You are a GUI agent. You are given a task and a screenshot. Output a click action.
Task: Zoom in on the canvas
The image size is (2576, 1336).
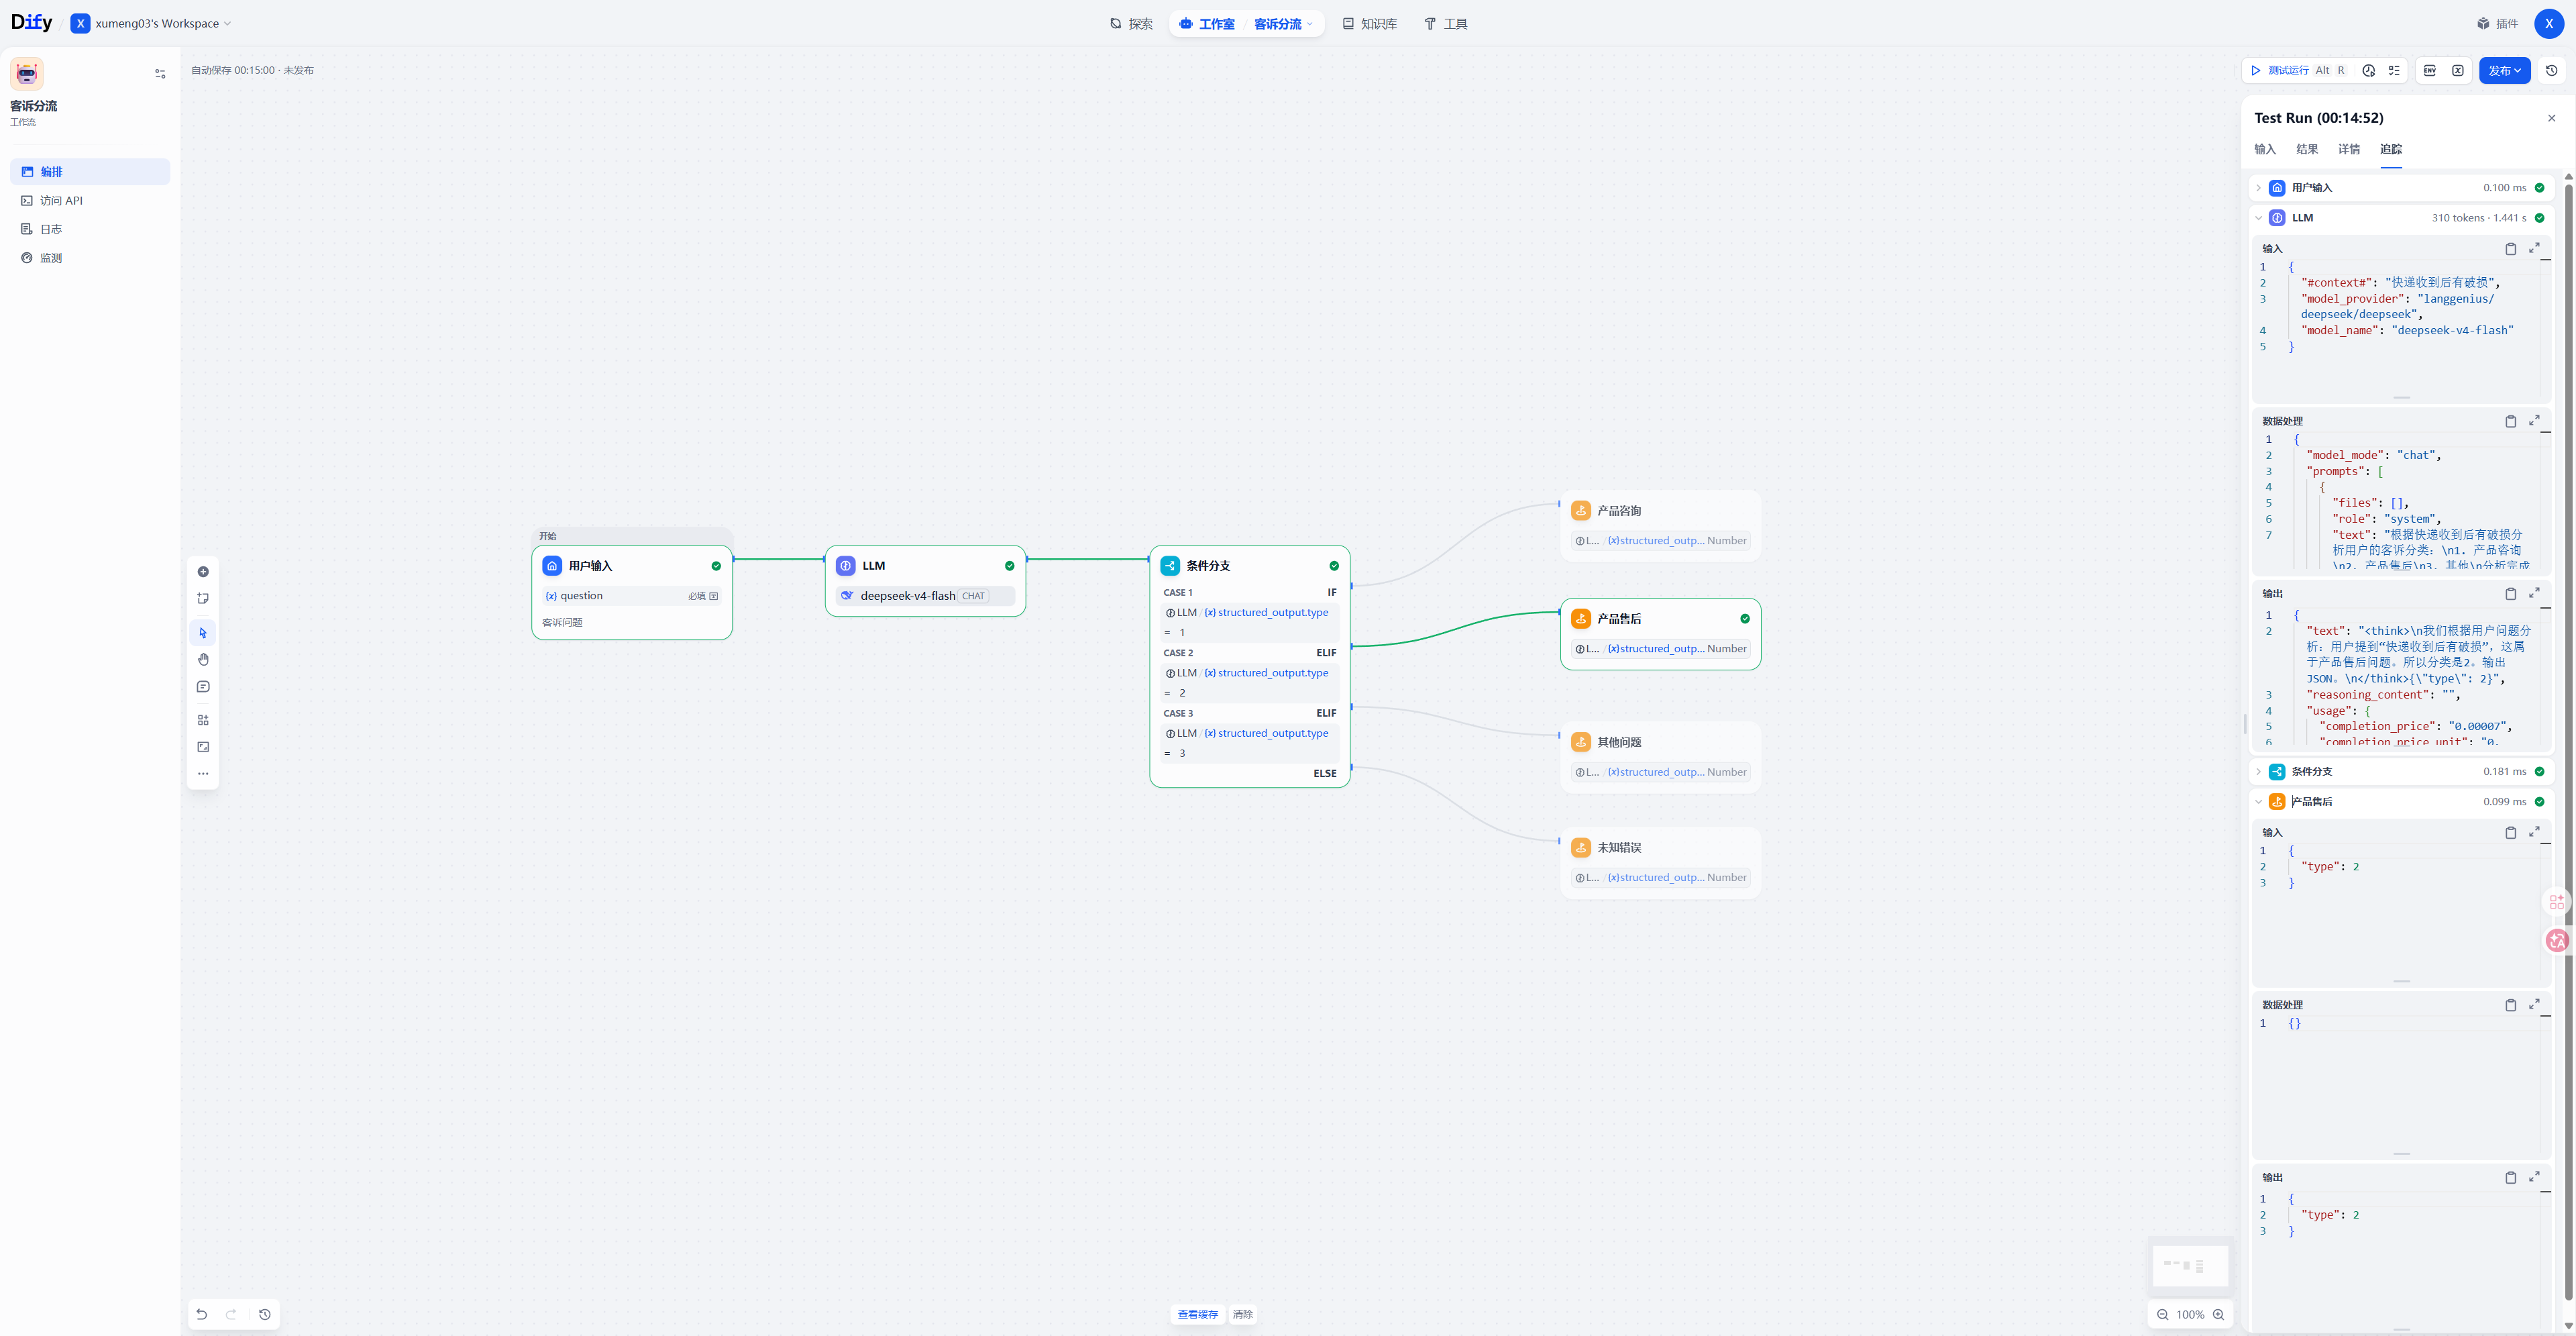click(2218, 1314)
